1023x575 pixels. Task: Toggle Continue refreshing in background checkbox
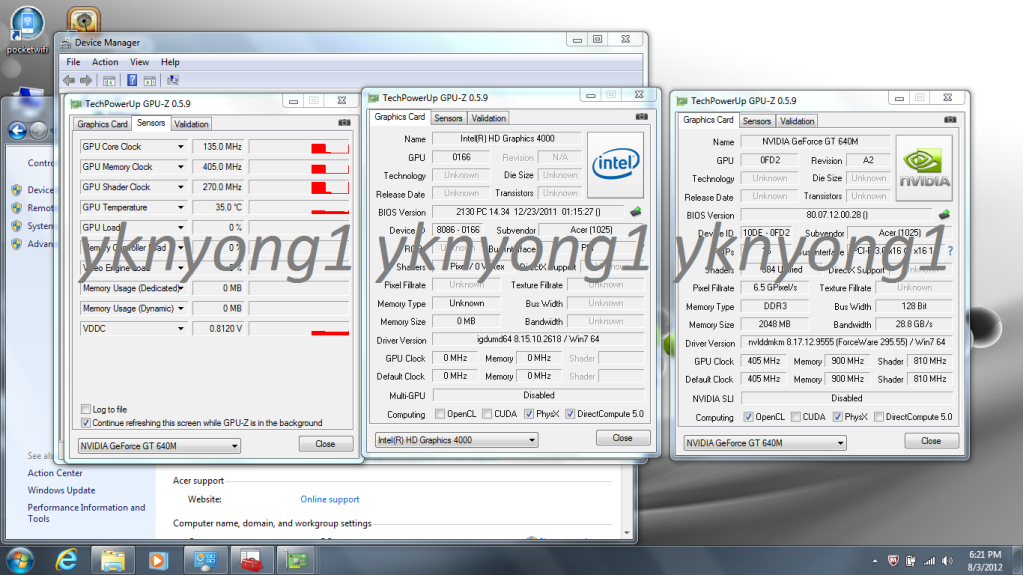point(85,423)
